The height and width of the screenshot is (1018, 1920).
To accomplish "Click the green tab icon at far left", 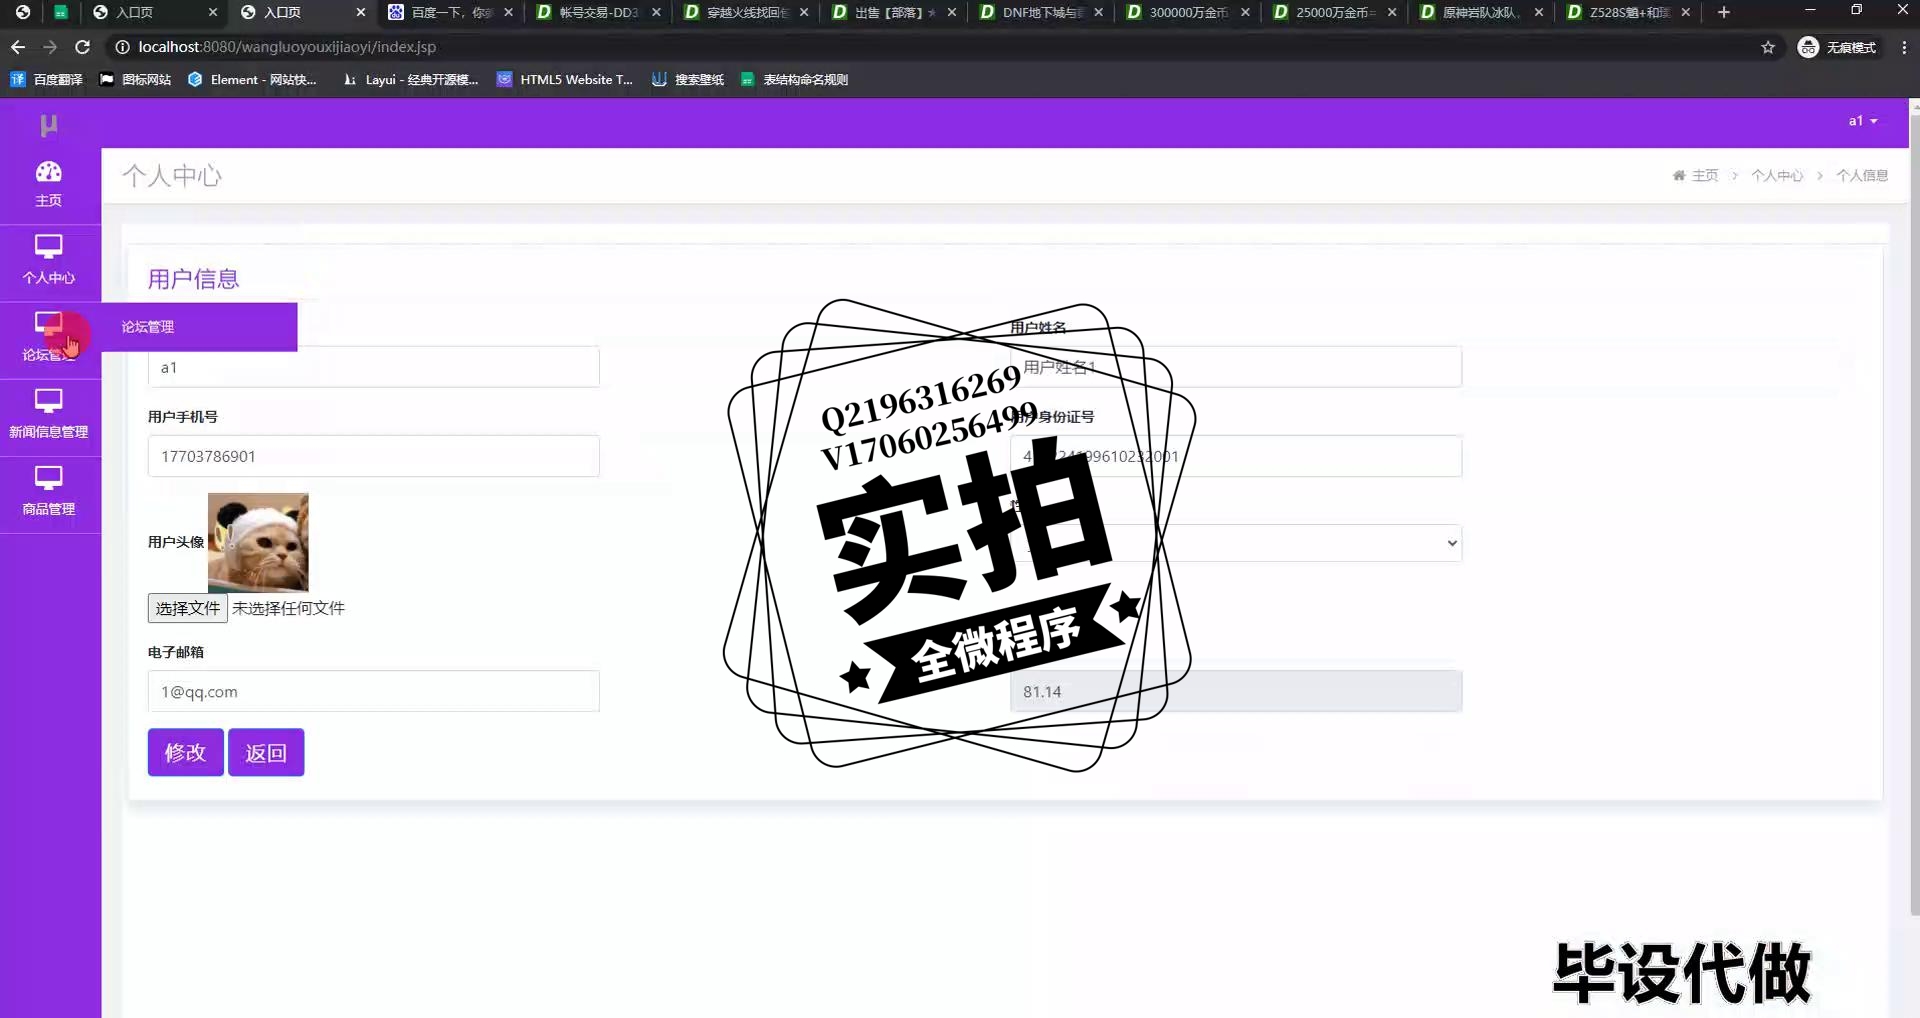I will click(61, 12).
